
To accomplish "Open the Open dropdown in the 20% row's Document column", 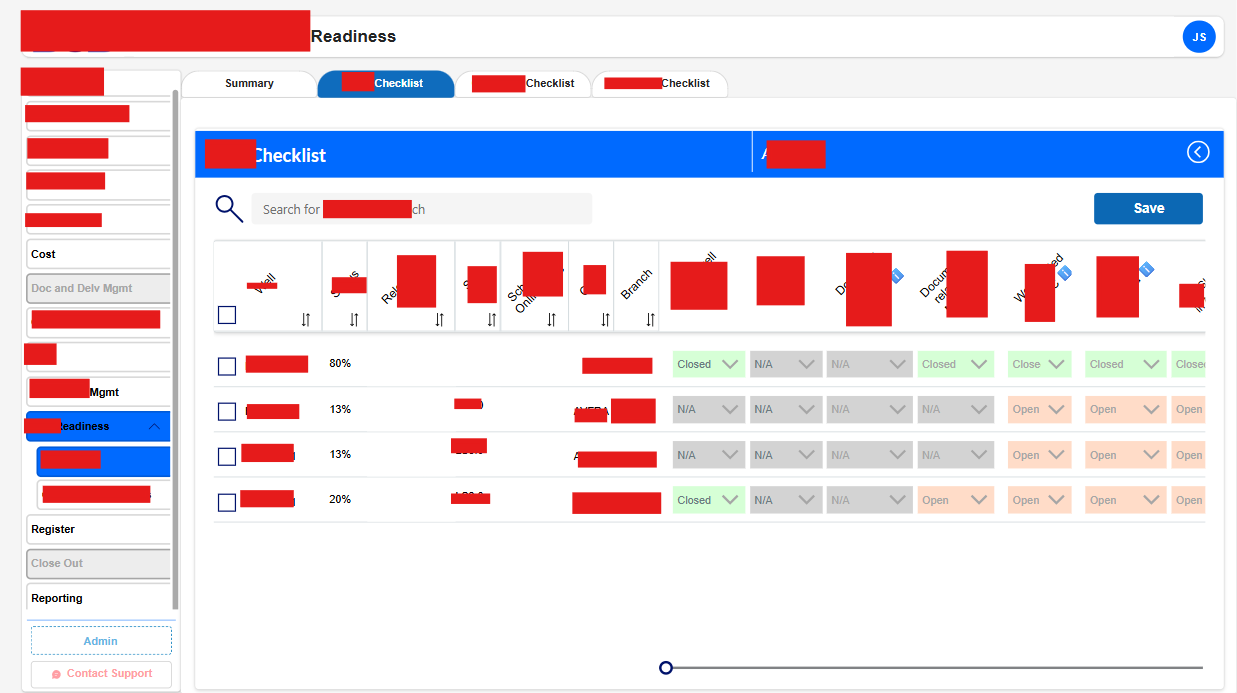I will pos(955,500).
